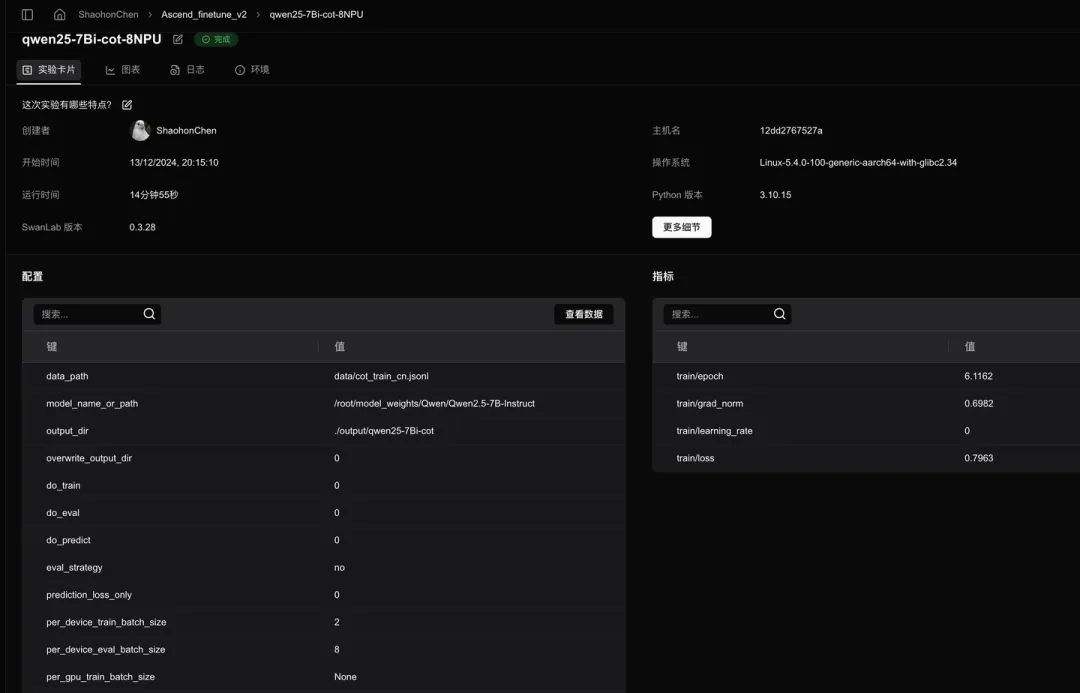This screenshot has height=693, width=1080.
Task: Edit experiment name with pencil icon
Action: (178, 39)
